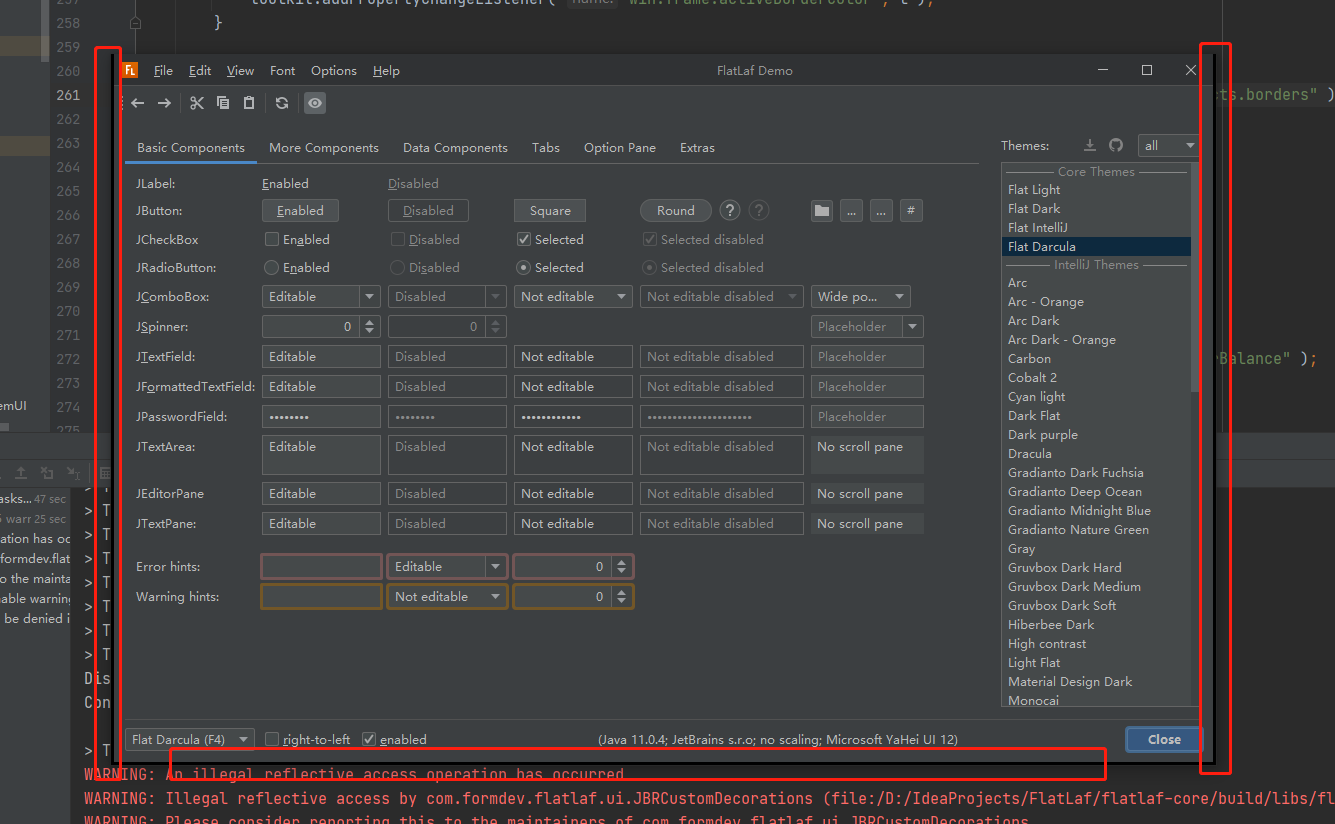Open the Options menu
Screen dimensions: 1335x824
point(334,70)
